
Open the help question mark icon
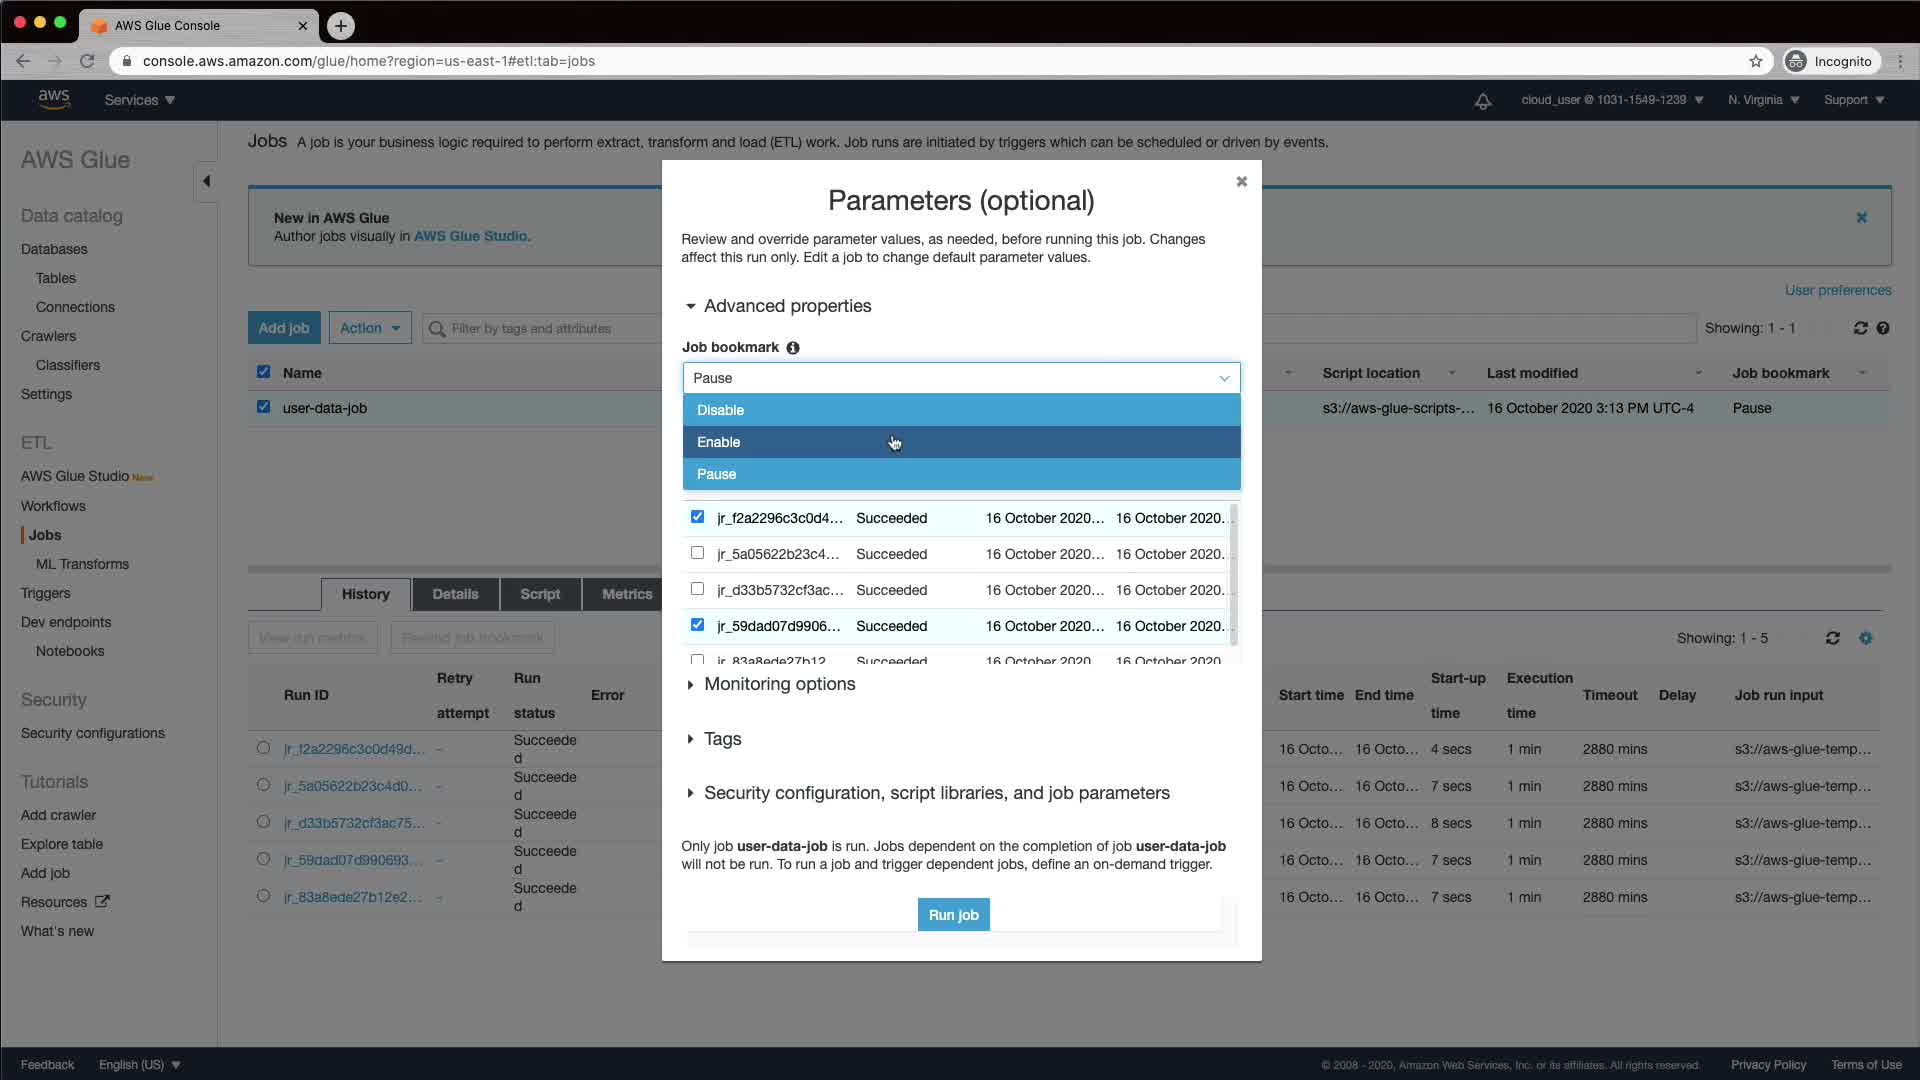(1883, 328)
